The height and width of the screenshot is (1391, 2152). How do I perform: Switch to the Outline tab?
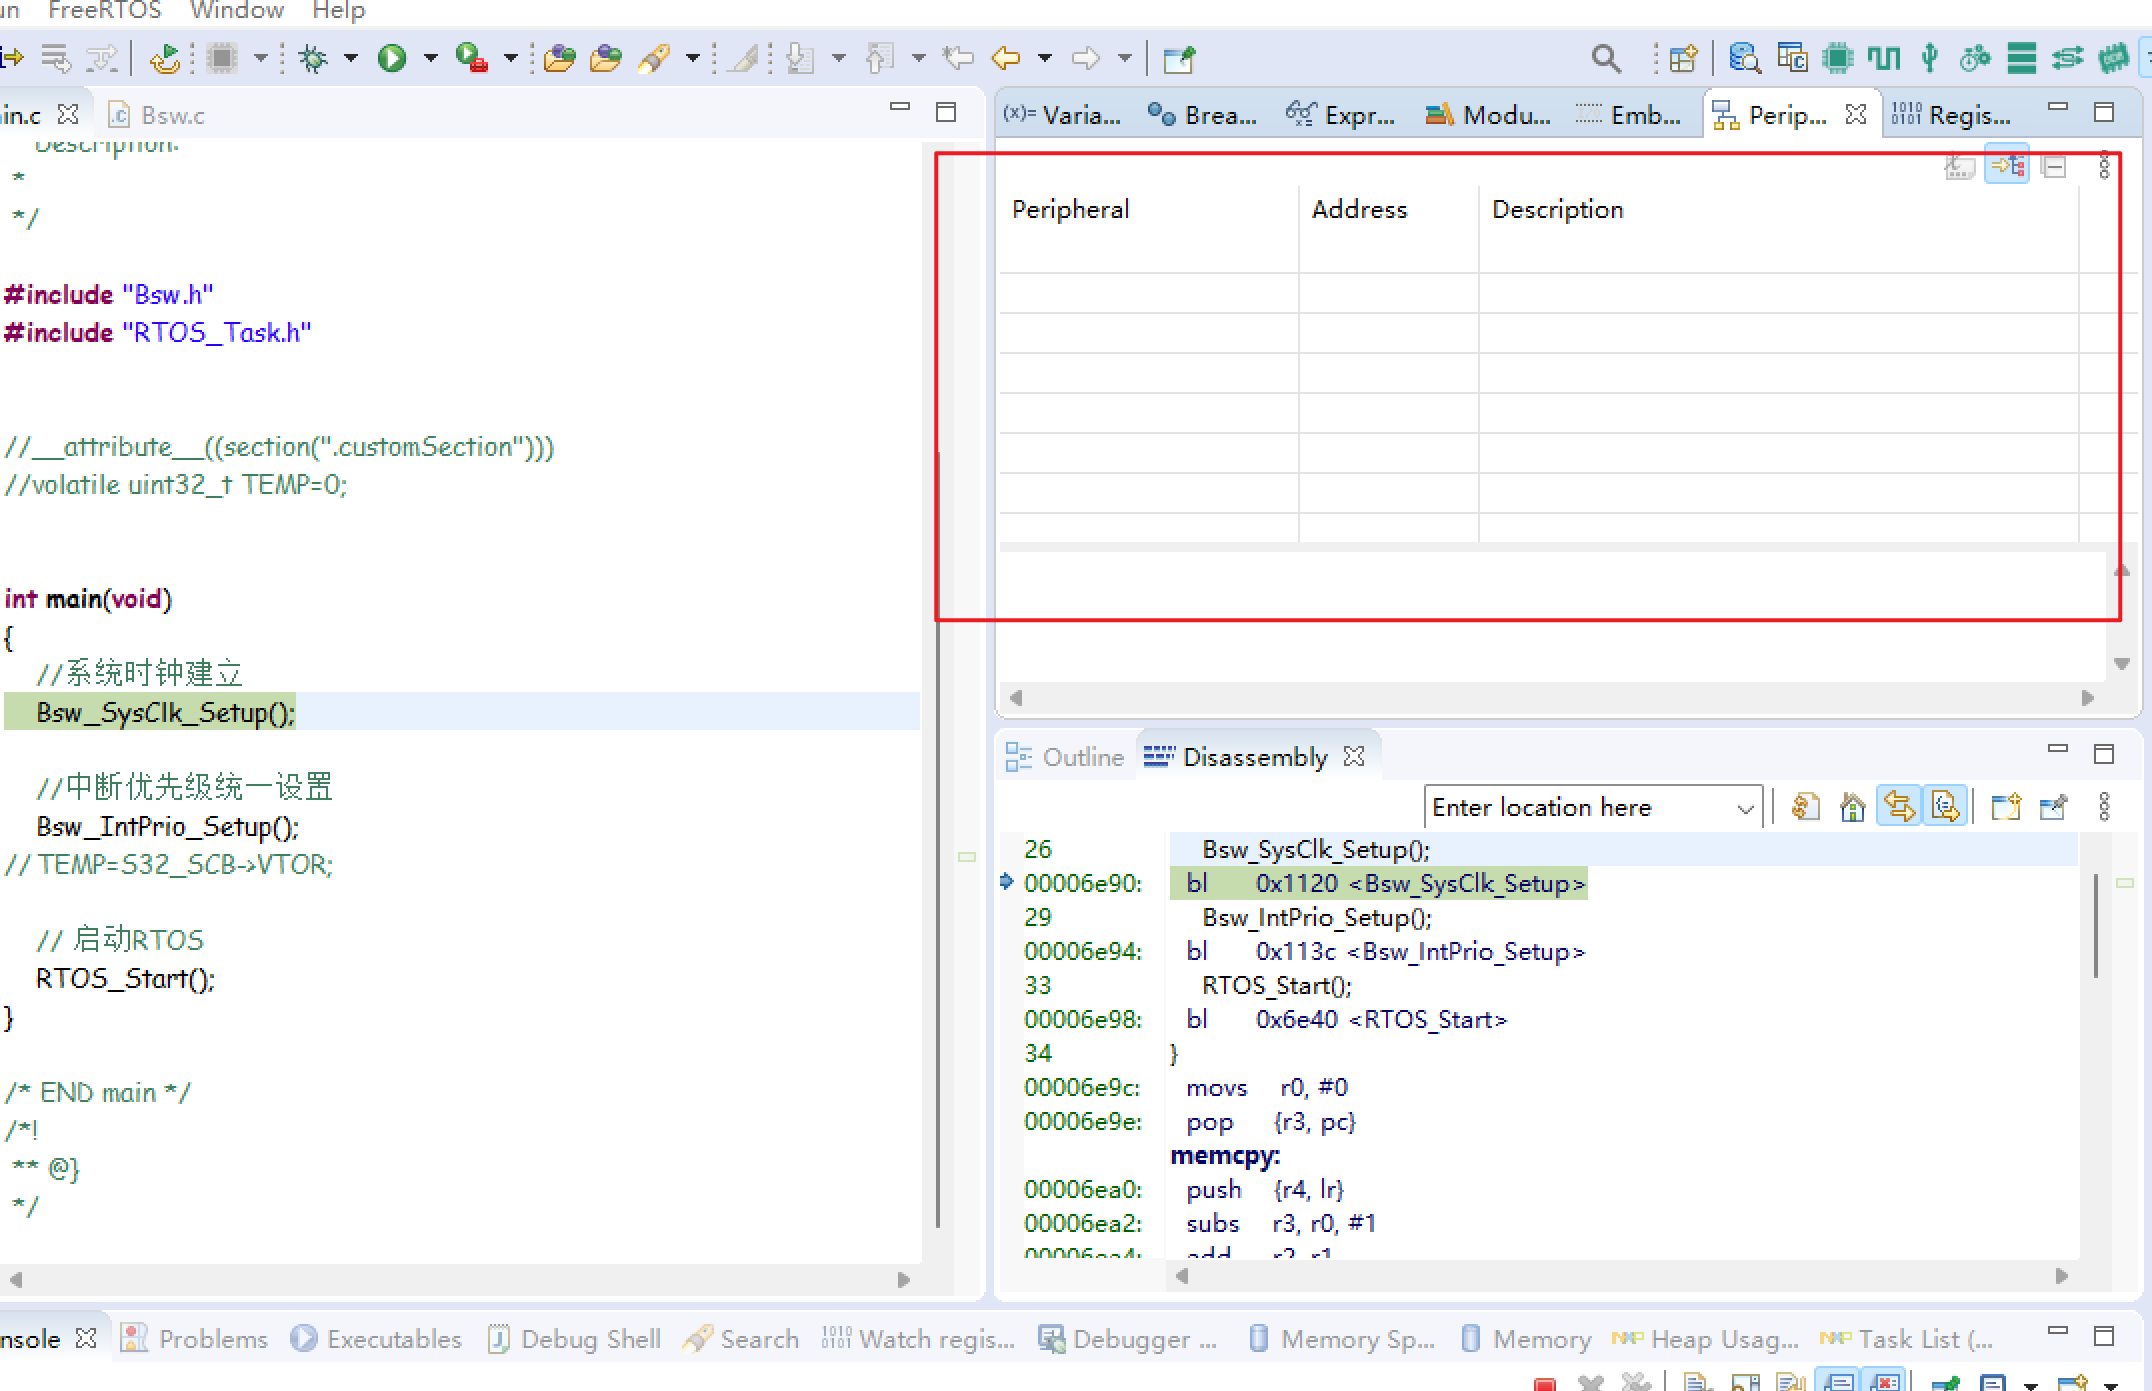pos(1065,757)
